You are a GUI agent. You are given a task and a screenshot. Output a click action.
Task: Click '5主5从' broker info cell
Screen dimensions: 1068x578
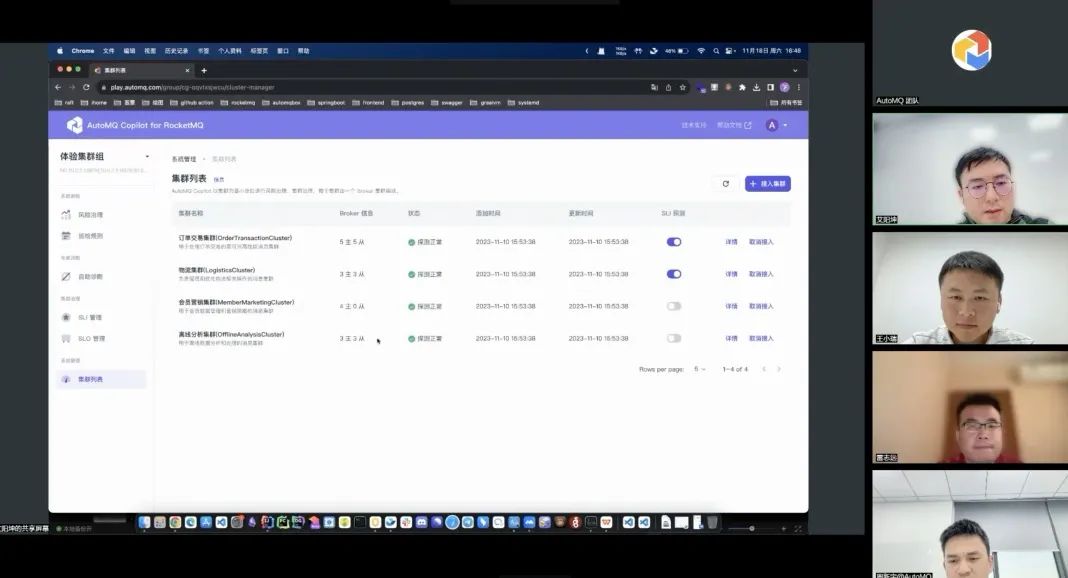click(x=351, y=242)
